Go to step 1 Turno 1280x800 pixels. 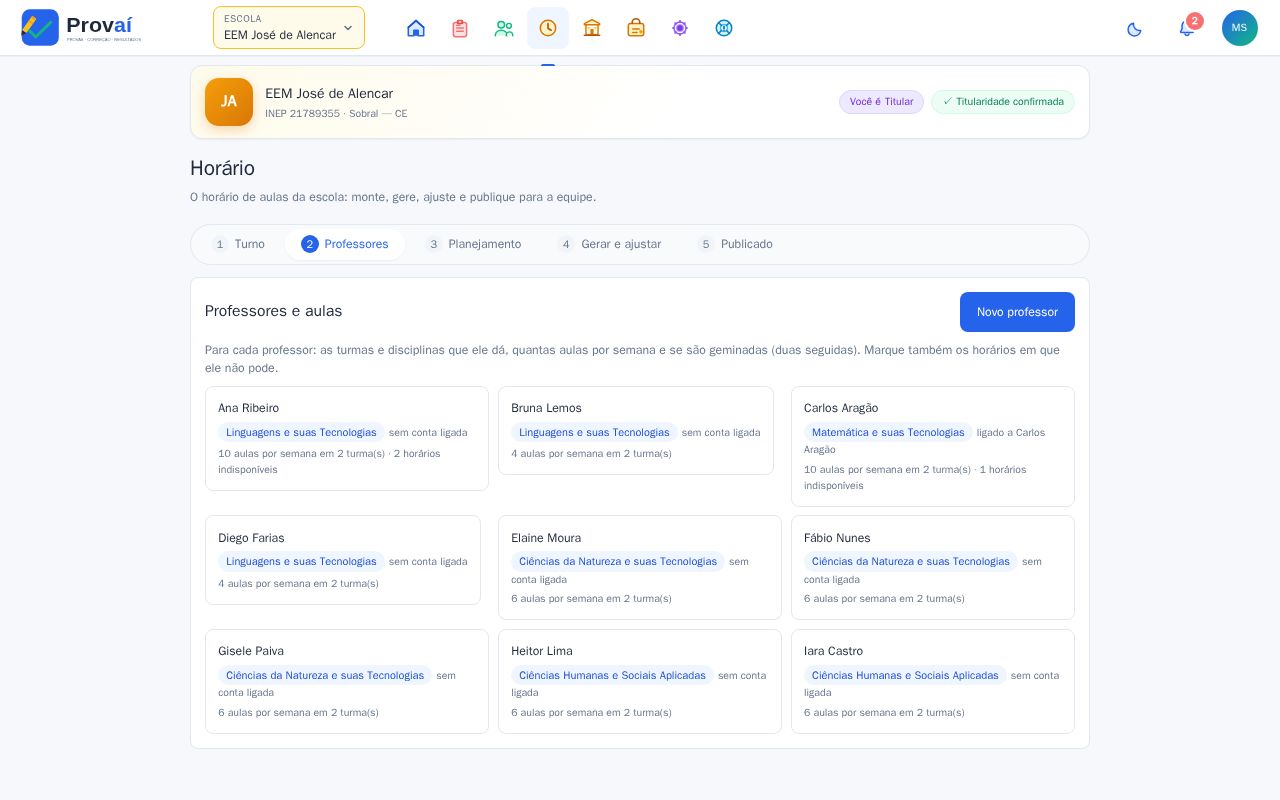click(239, 244)
